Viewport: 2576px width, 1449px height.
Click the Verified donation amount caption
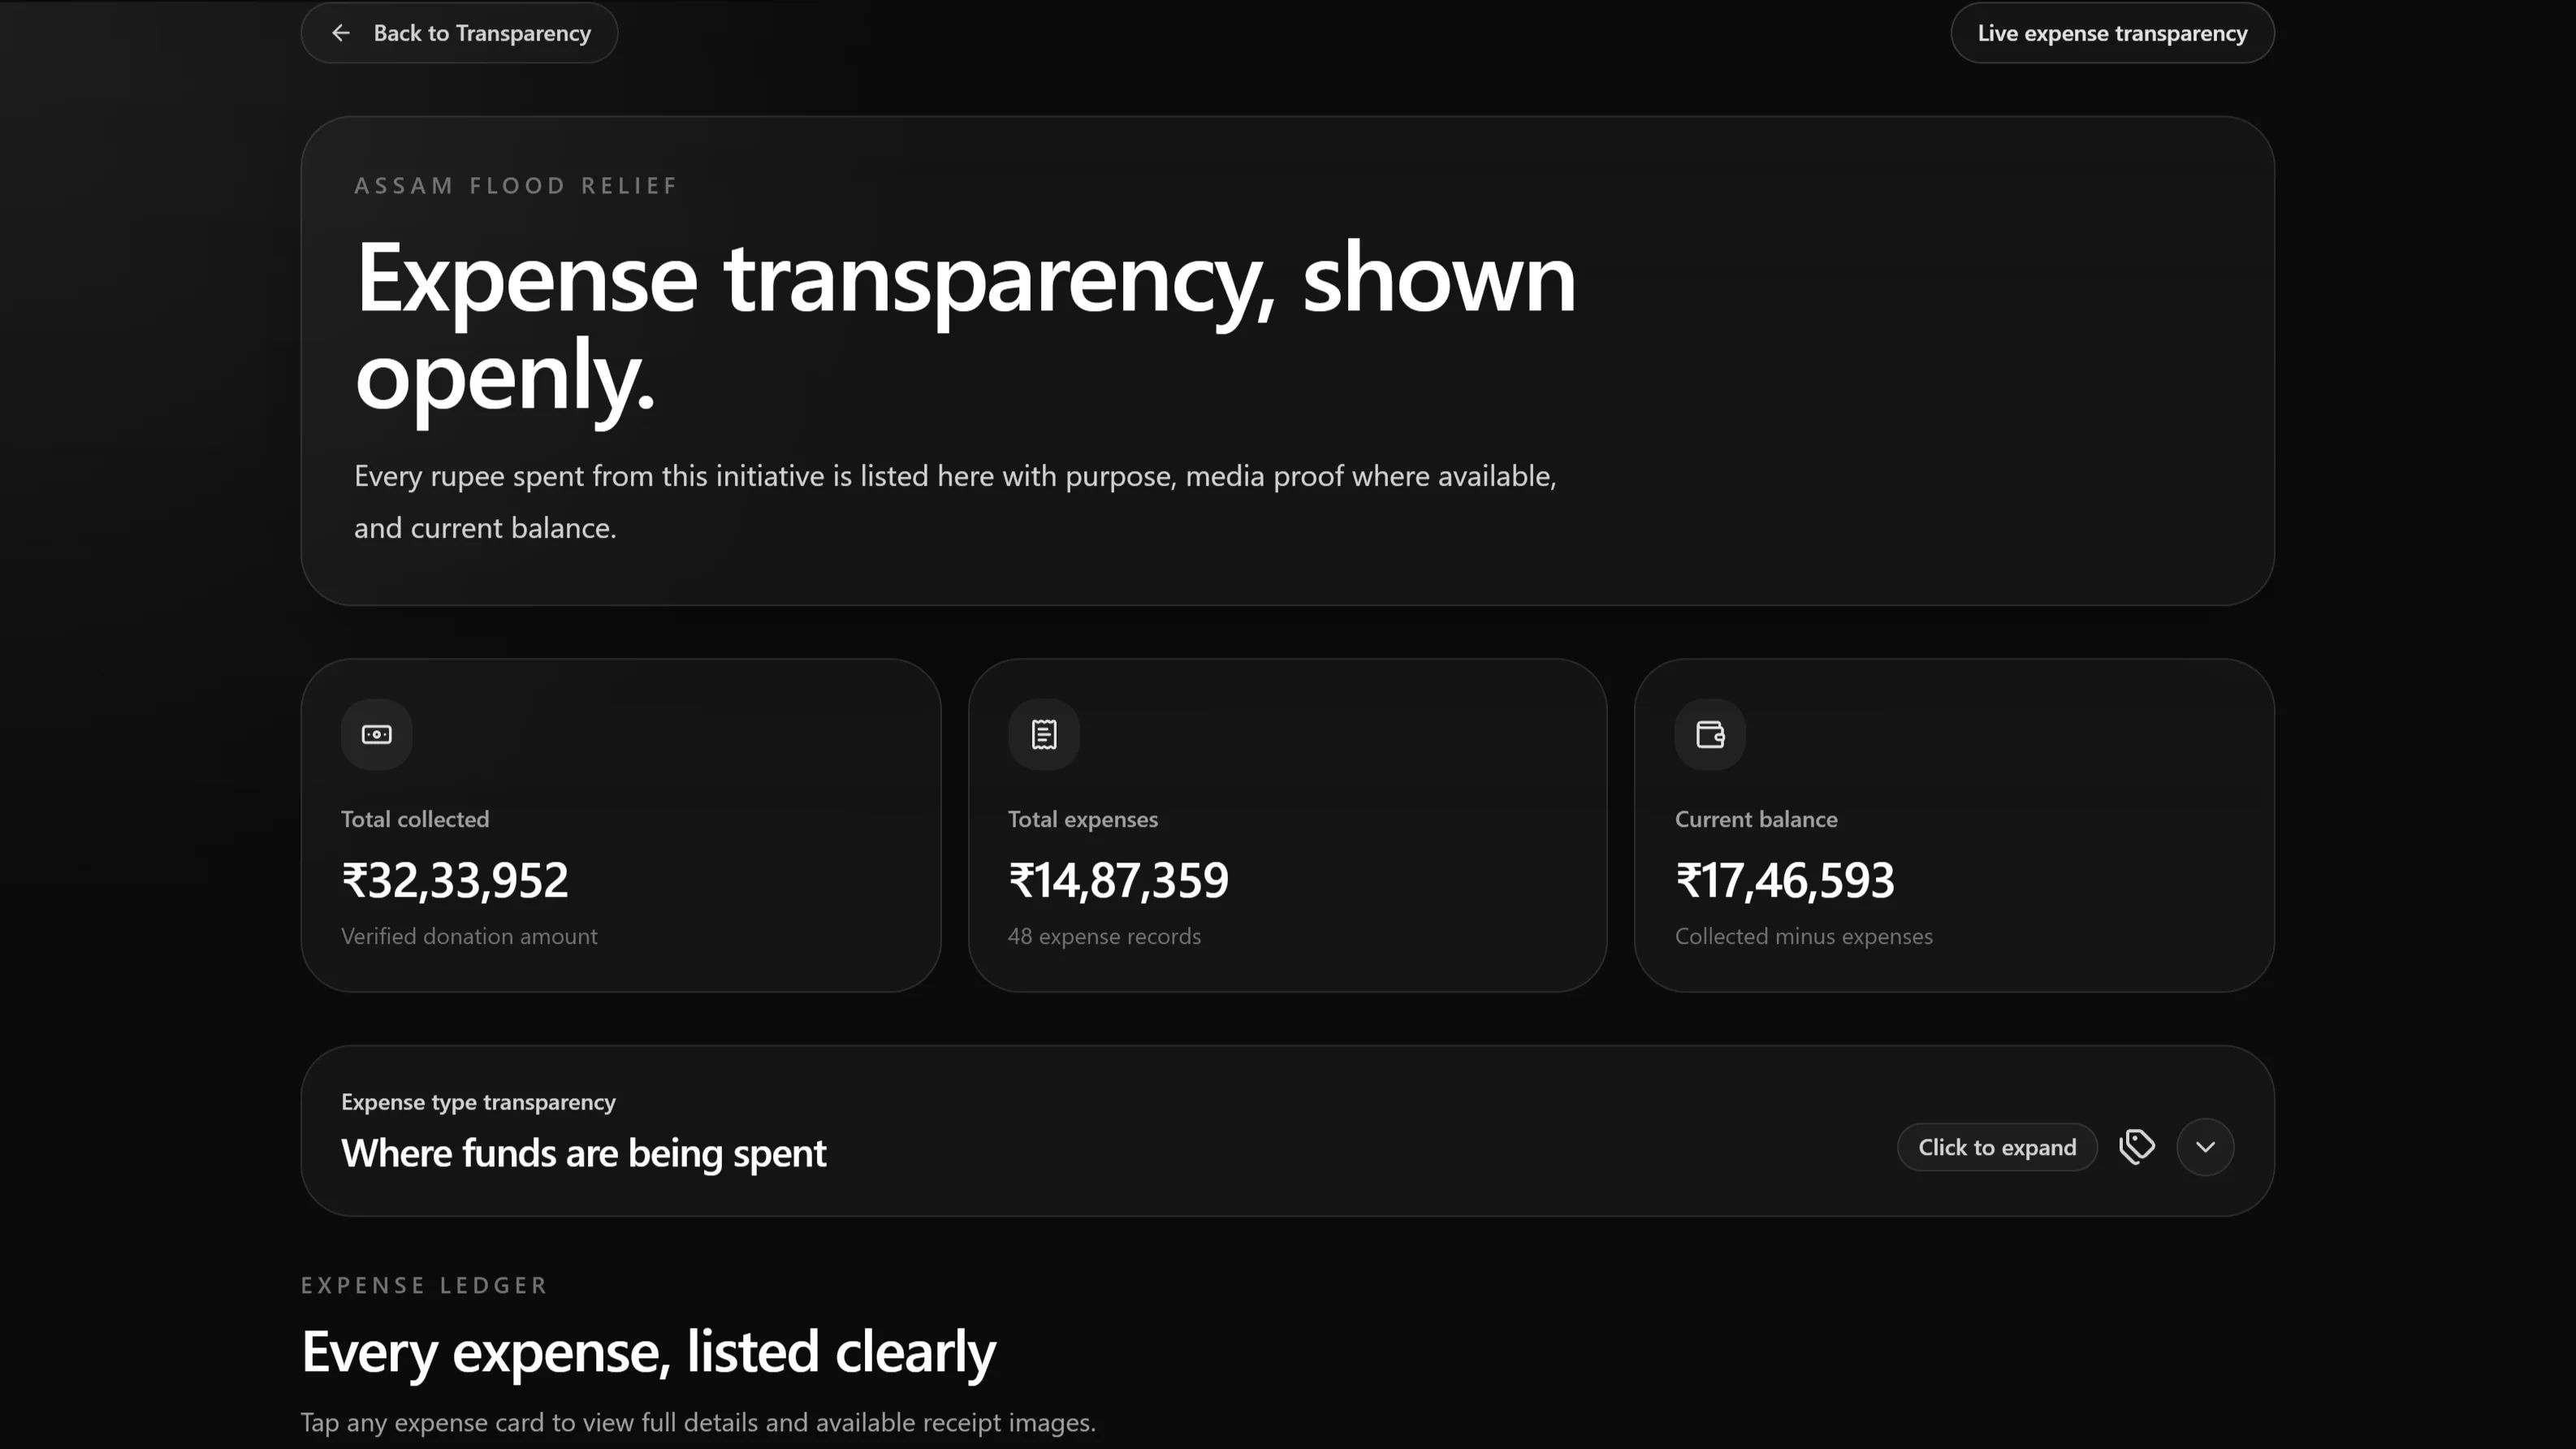(469, 937)
